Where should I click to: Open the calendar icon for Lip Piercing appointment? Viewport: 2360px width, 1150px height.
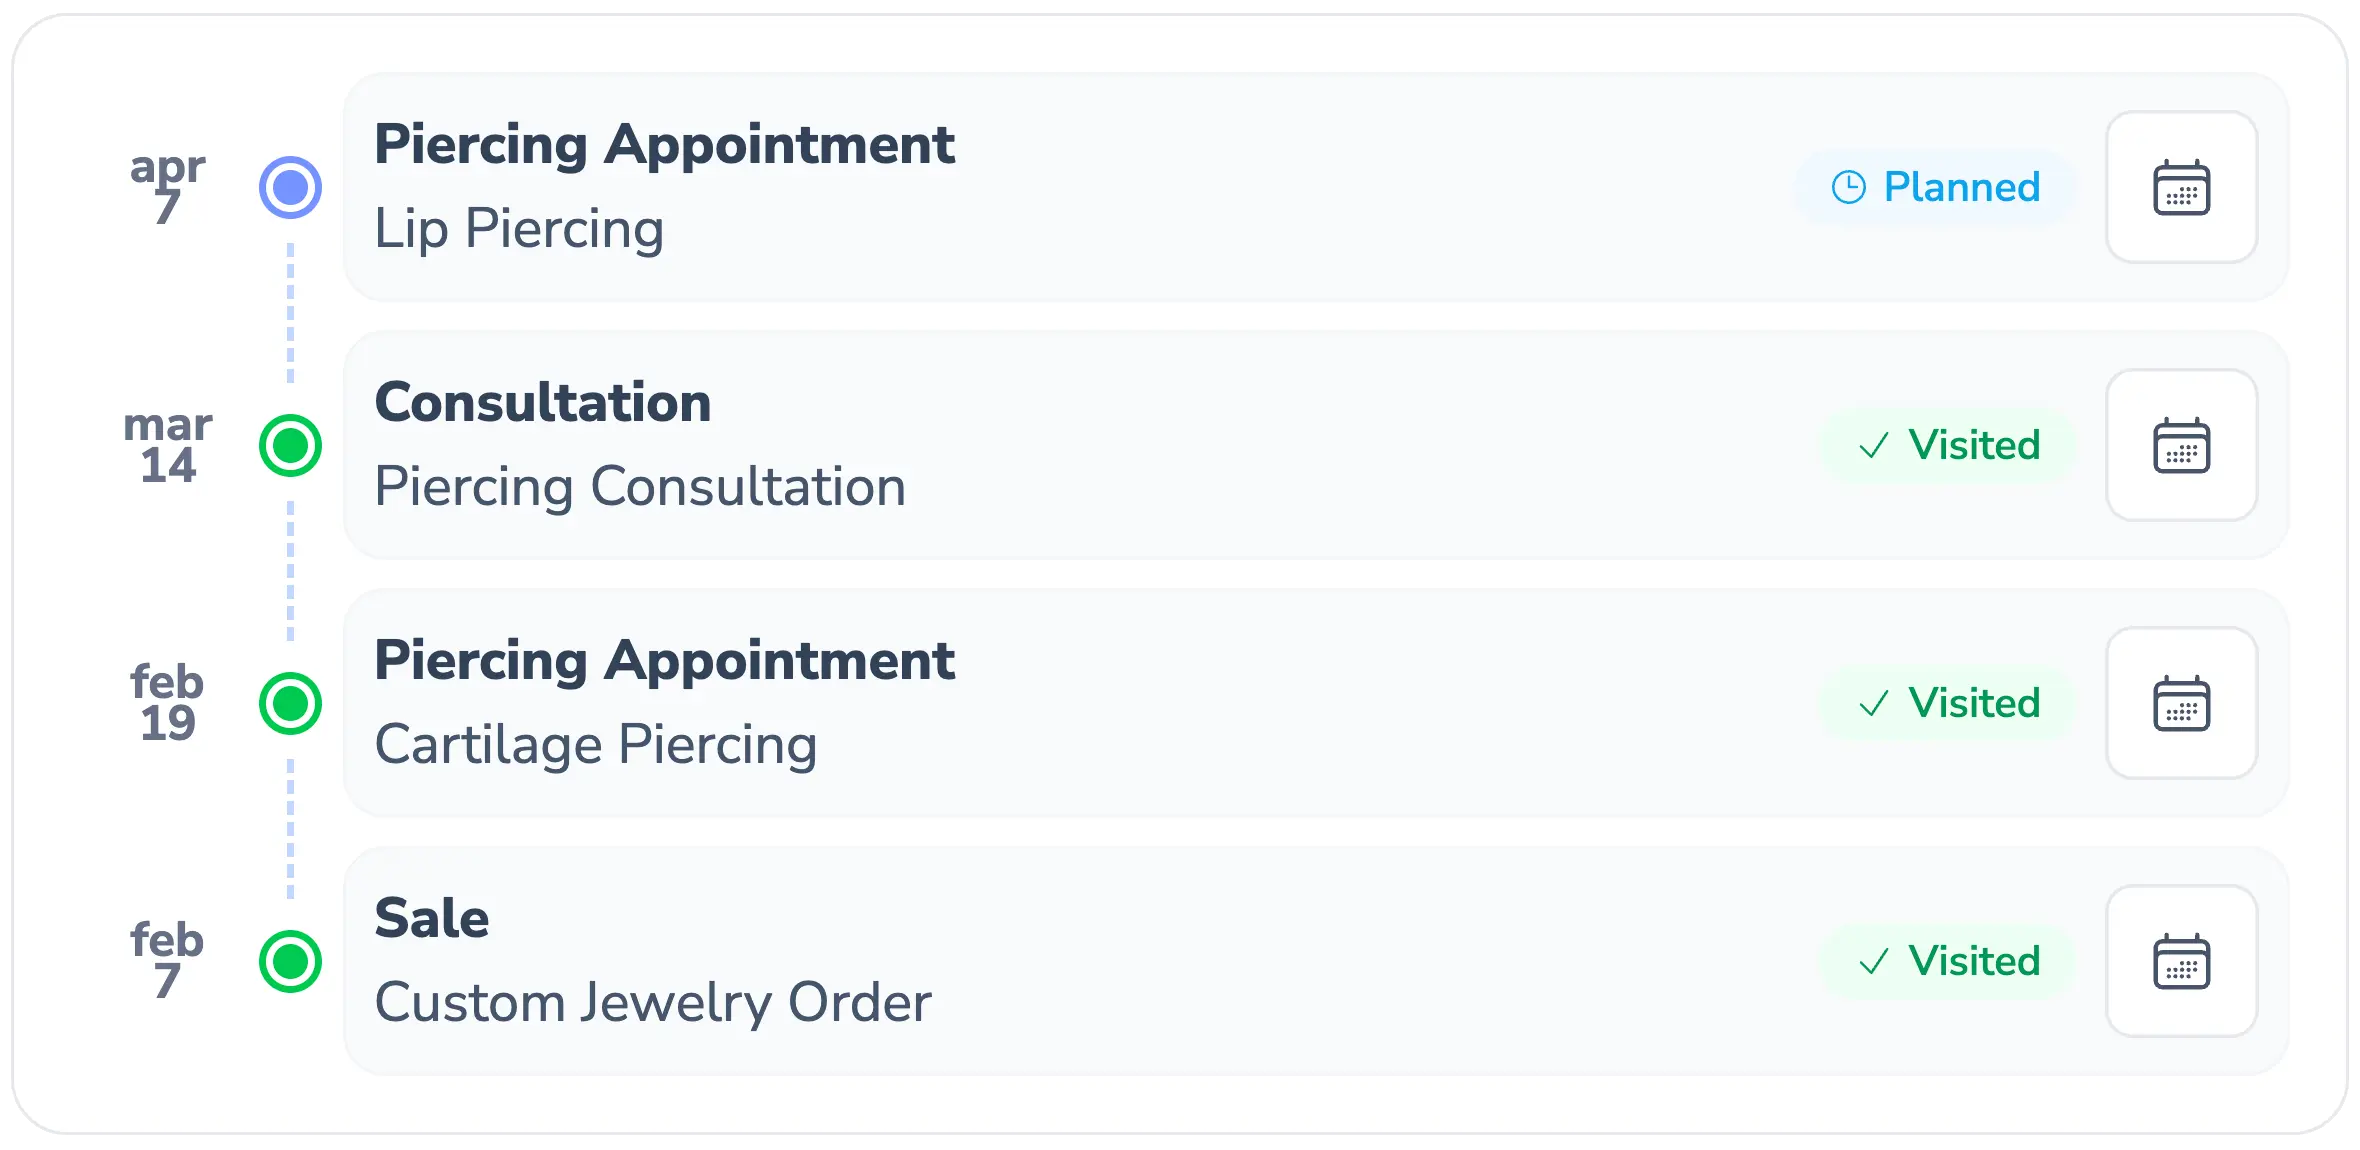[2182, 187]
